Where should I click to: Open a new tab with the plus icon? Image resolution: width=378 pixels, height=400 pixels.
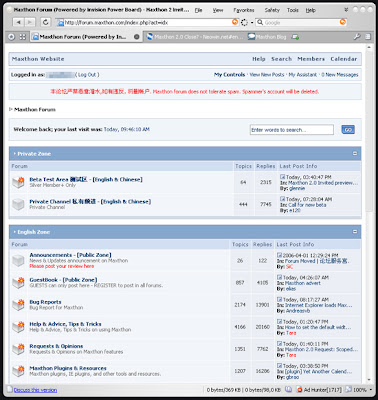(11, 37)
